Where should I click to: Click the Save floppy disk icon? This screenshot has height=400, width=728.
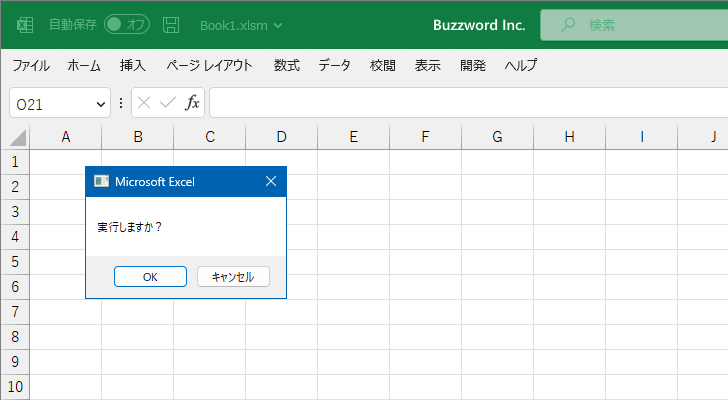[171, 25]
